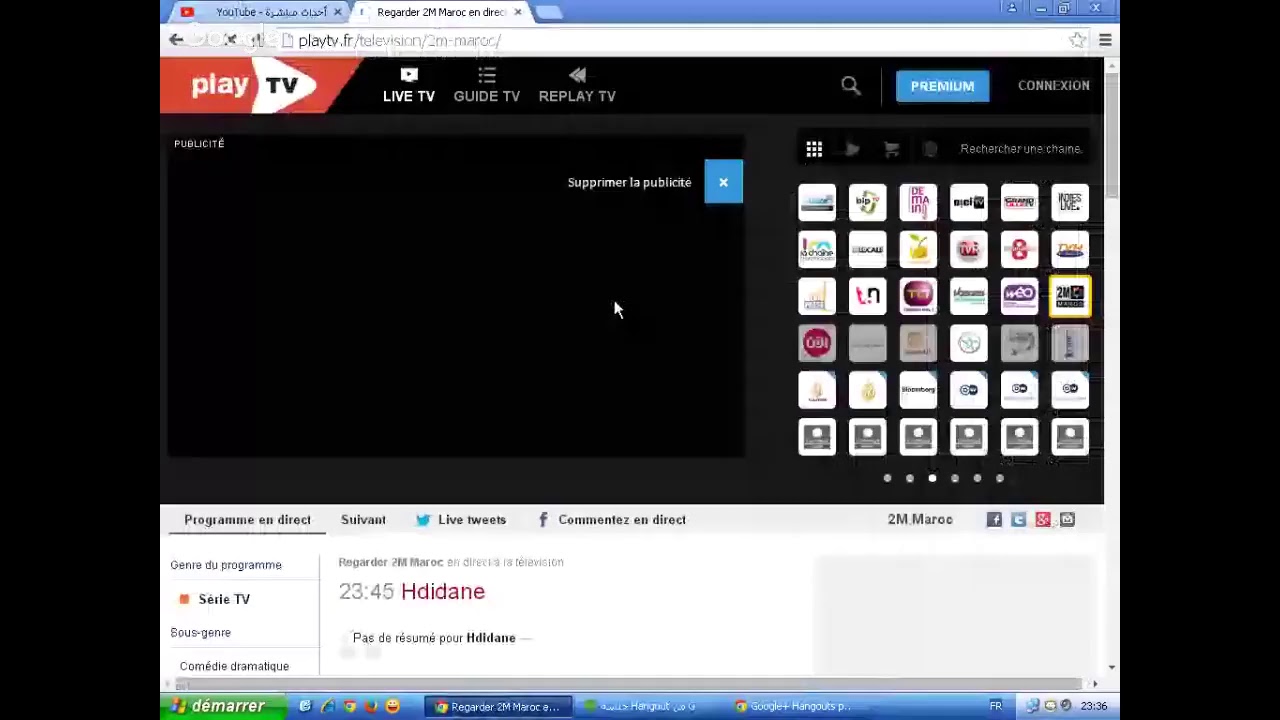This screenshot has height=720, width=1280.
Task: Open Chrome menu hamburger icon
Action: click(1105, 40)
